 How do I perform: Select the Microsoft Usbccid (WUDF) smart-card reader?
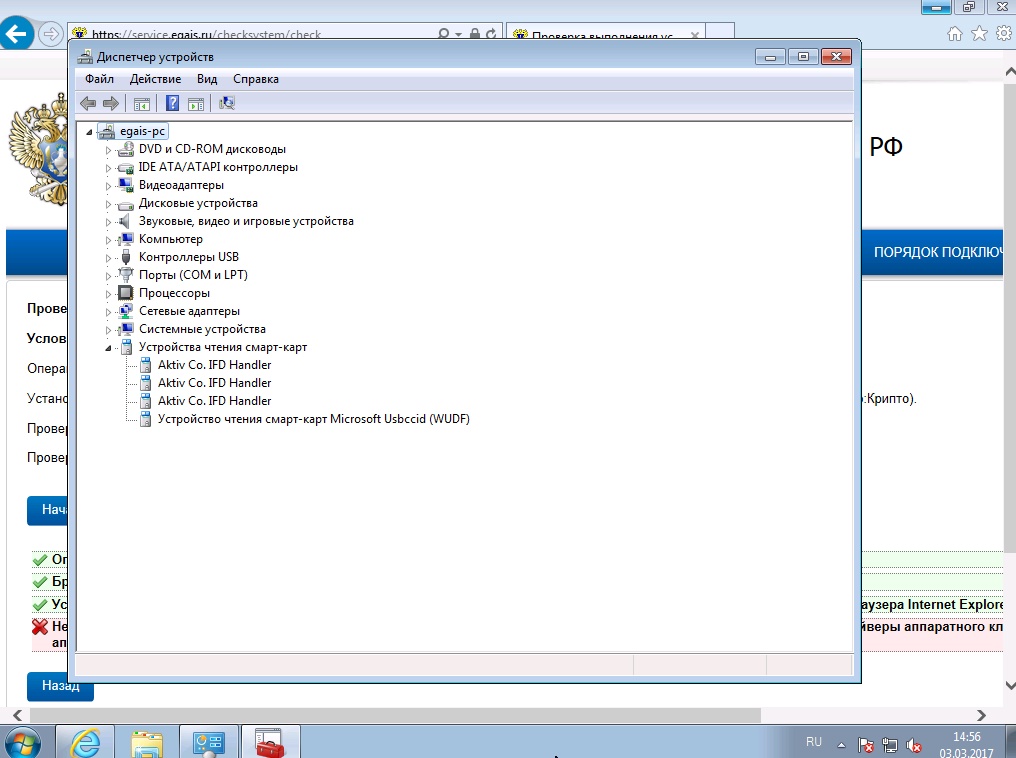pos(313,419)
